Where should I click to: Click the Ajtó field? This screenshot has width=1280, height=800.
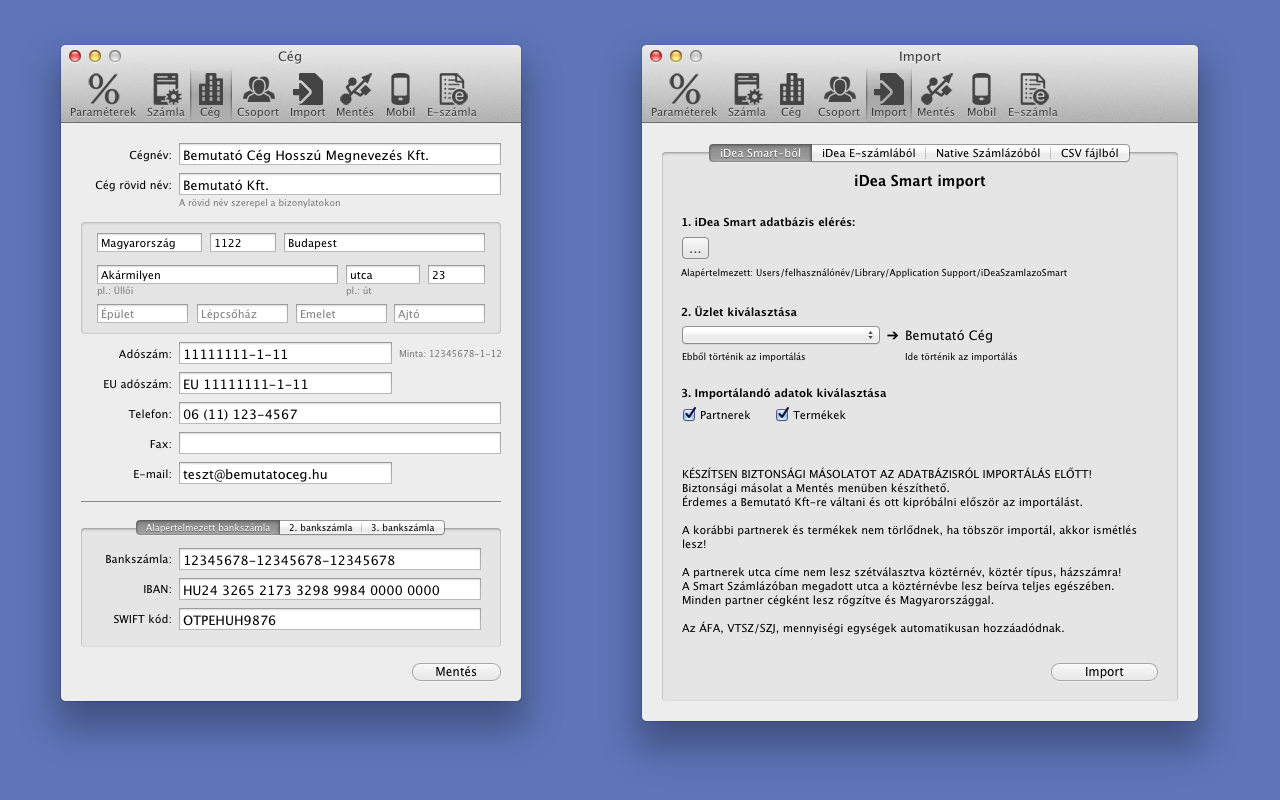(x=439, y=314)
